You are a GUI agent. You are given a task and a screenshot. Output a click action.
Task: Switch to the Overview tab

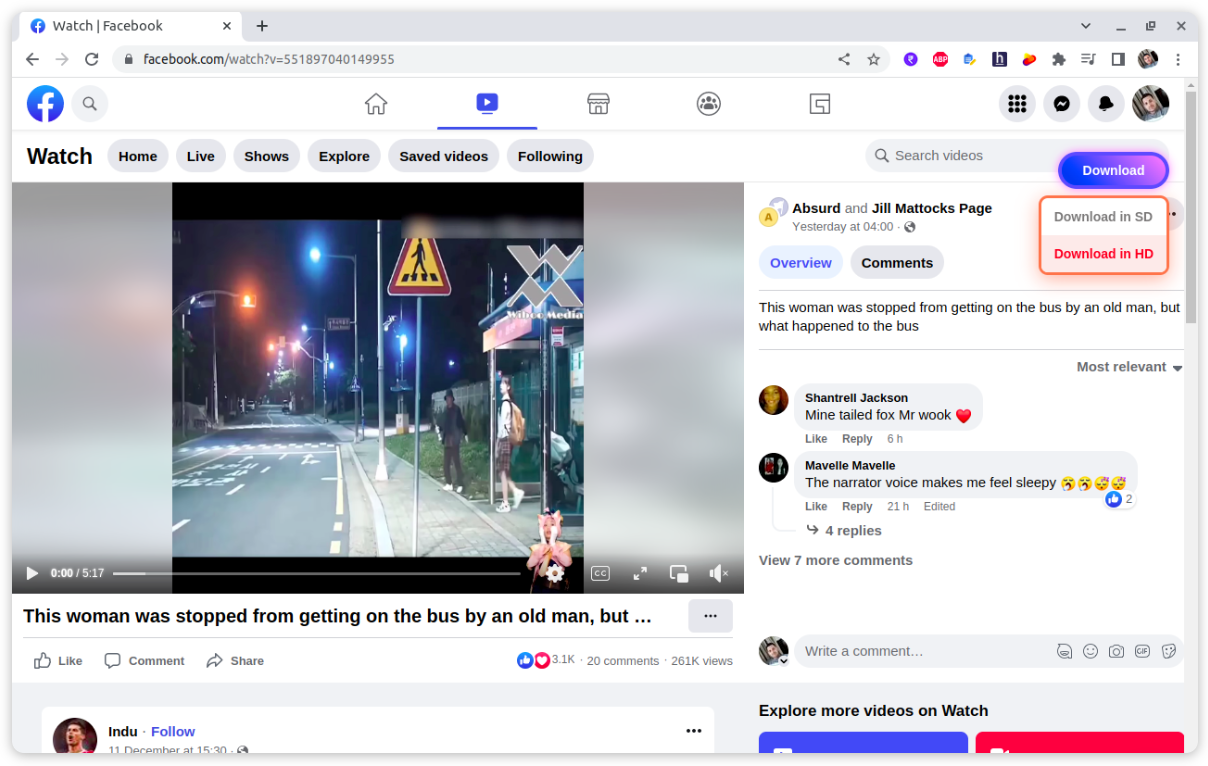coord(800,262)
